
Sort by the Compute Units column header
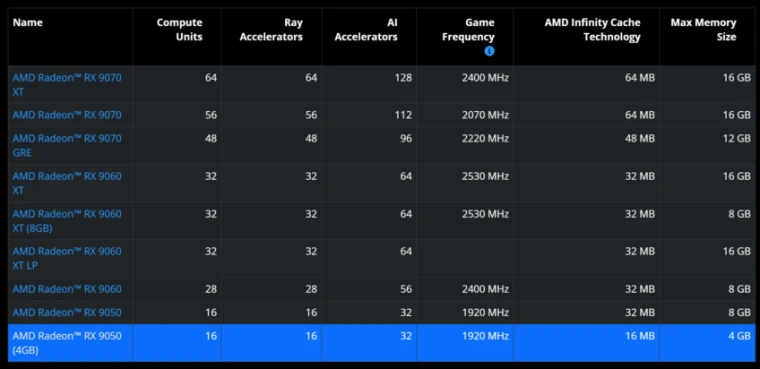[x=179, y=30]
